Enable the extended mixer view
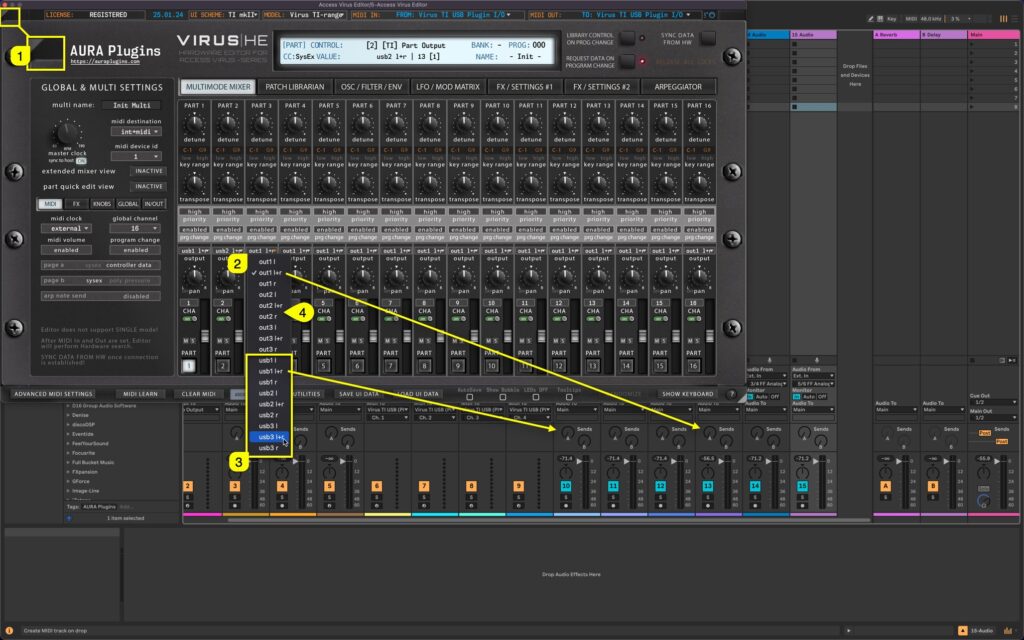 (x=147, y=171)
